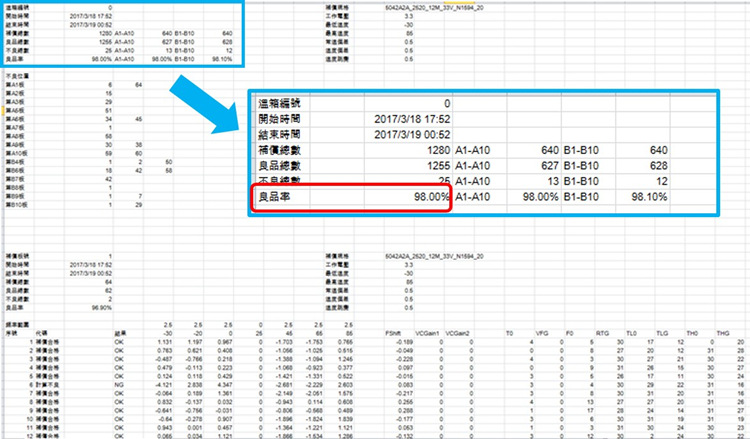Screen dimensions: 750x439
Task: Select the 不良位置 header cell
Action: 17,76
